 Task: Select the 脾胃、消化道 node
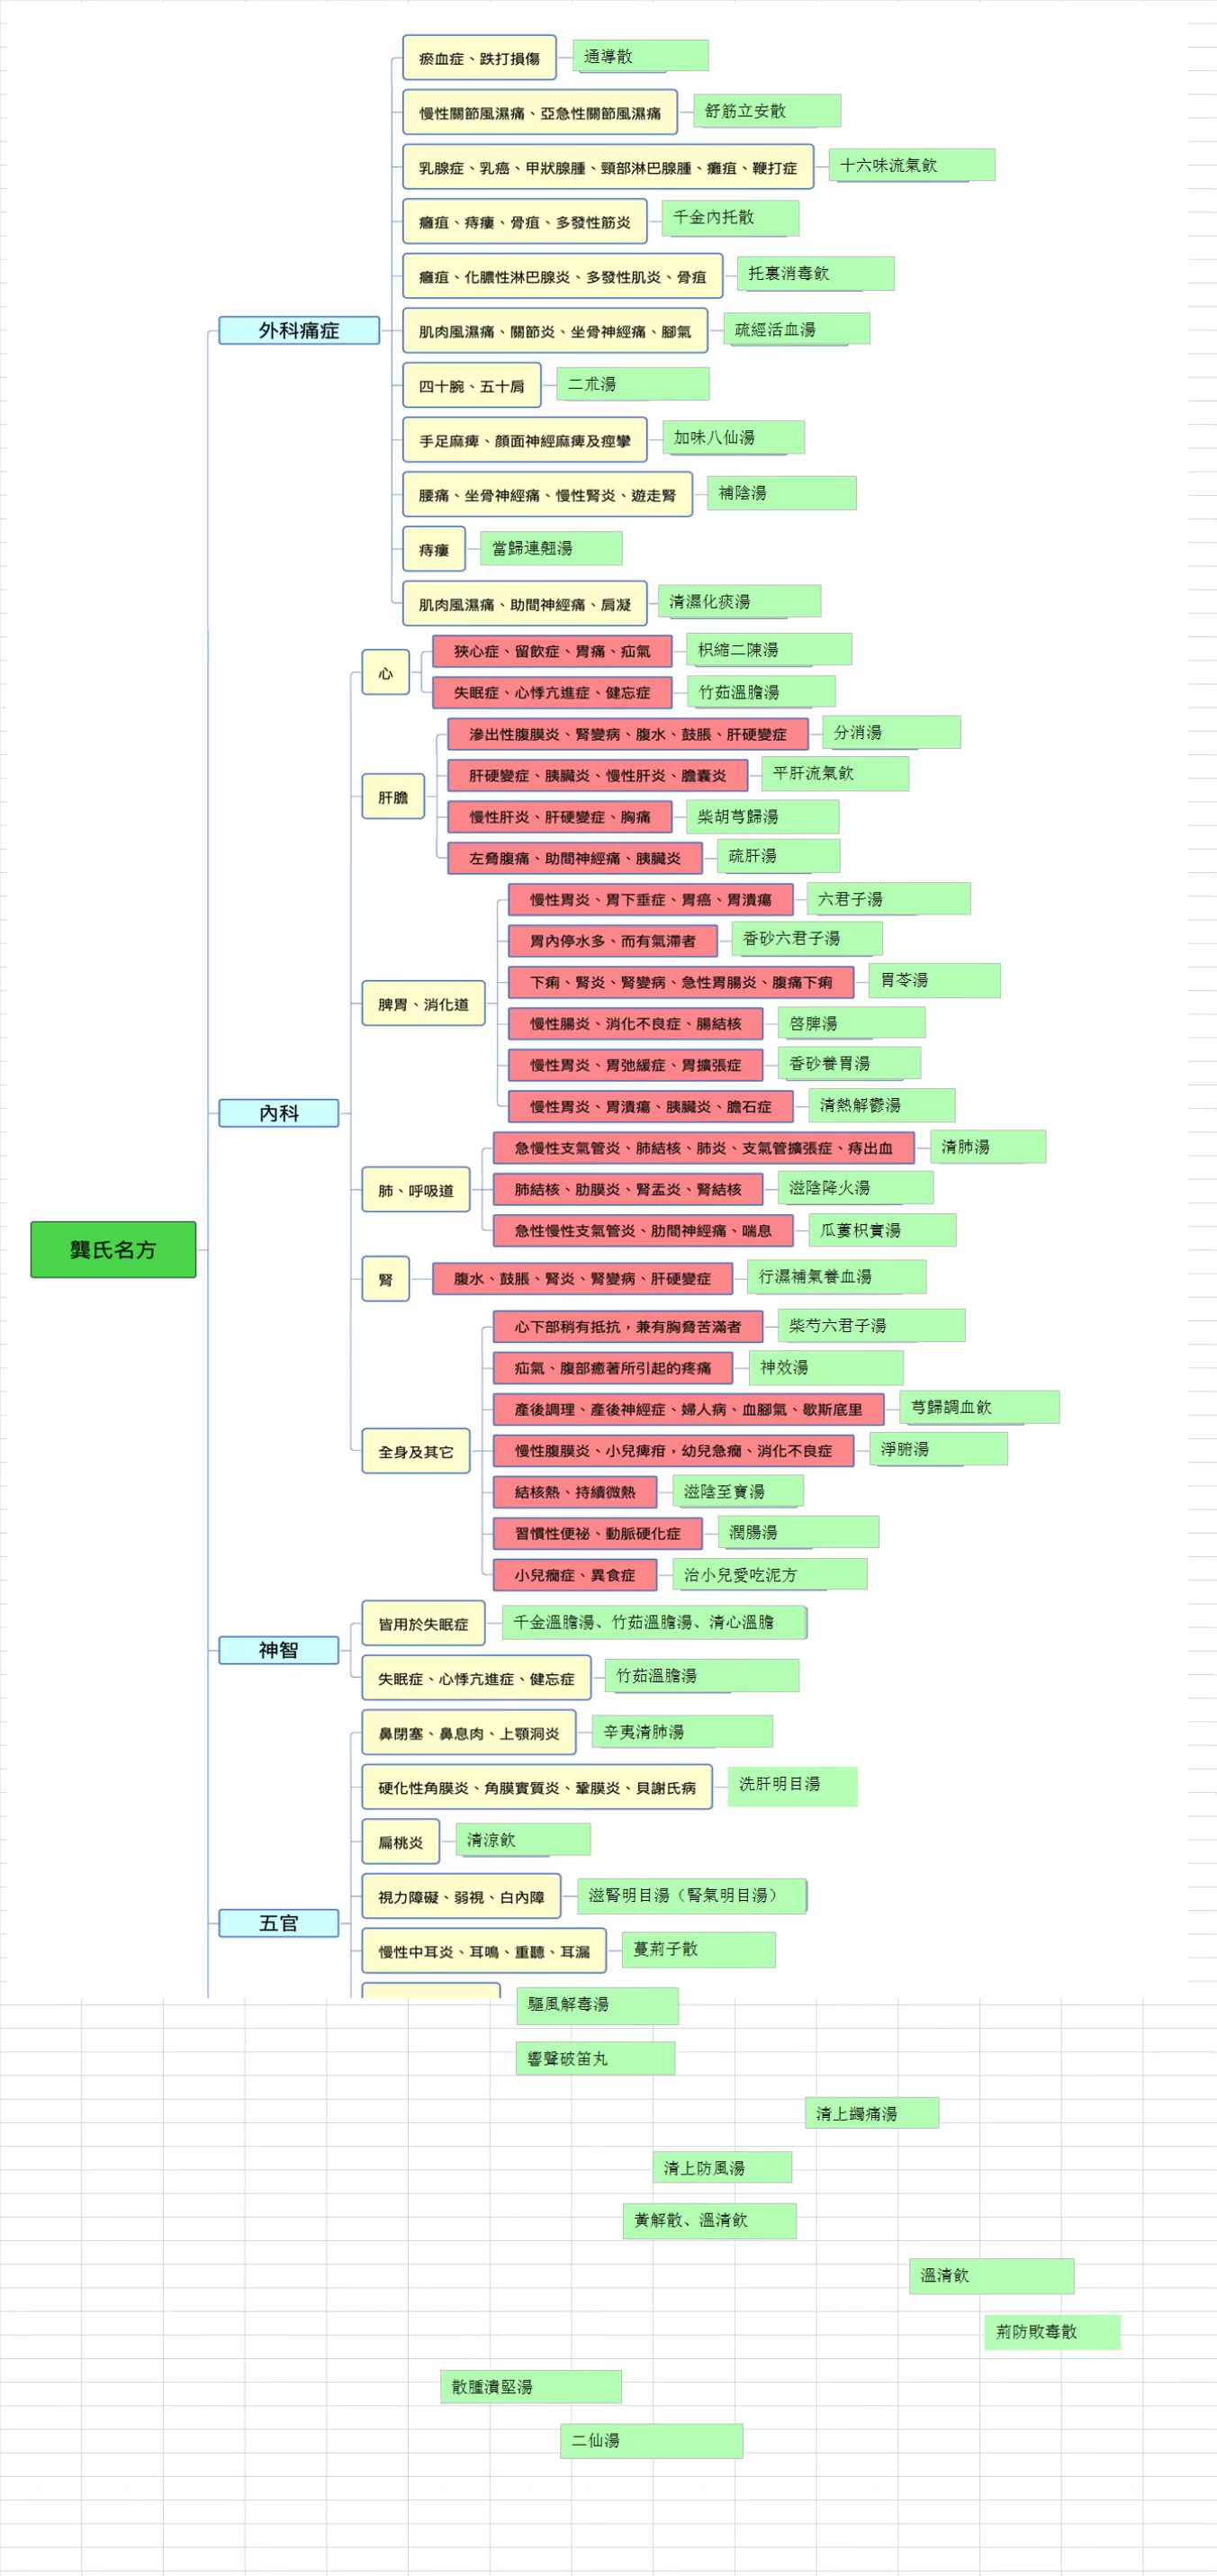tap(423, 1004)
